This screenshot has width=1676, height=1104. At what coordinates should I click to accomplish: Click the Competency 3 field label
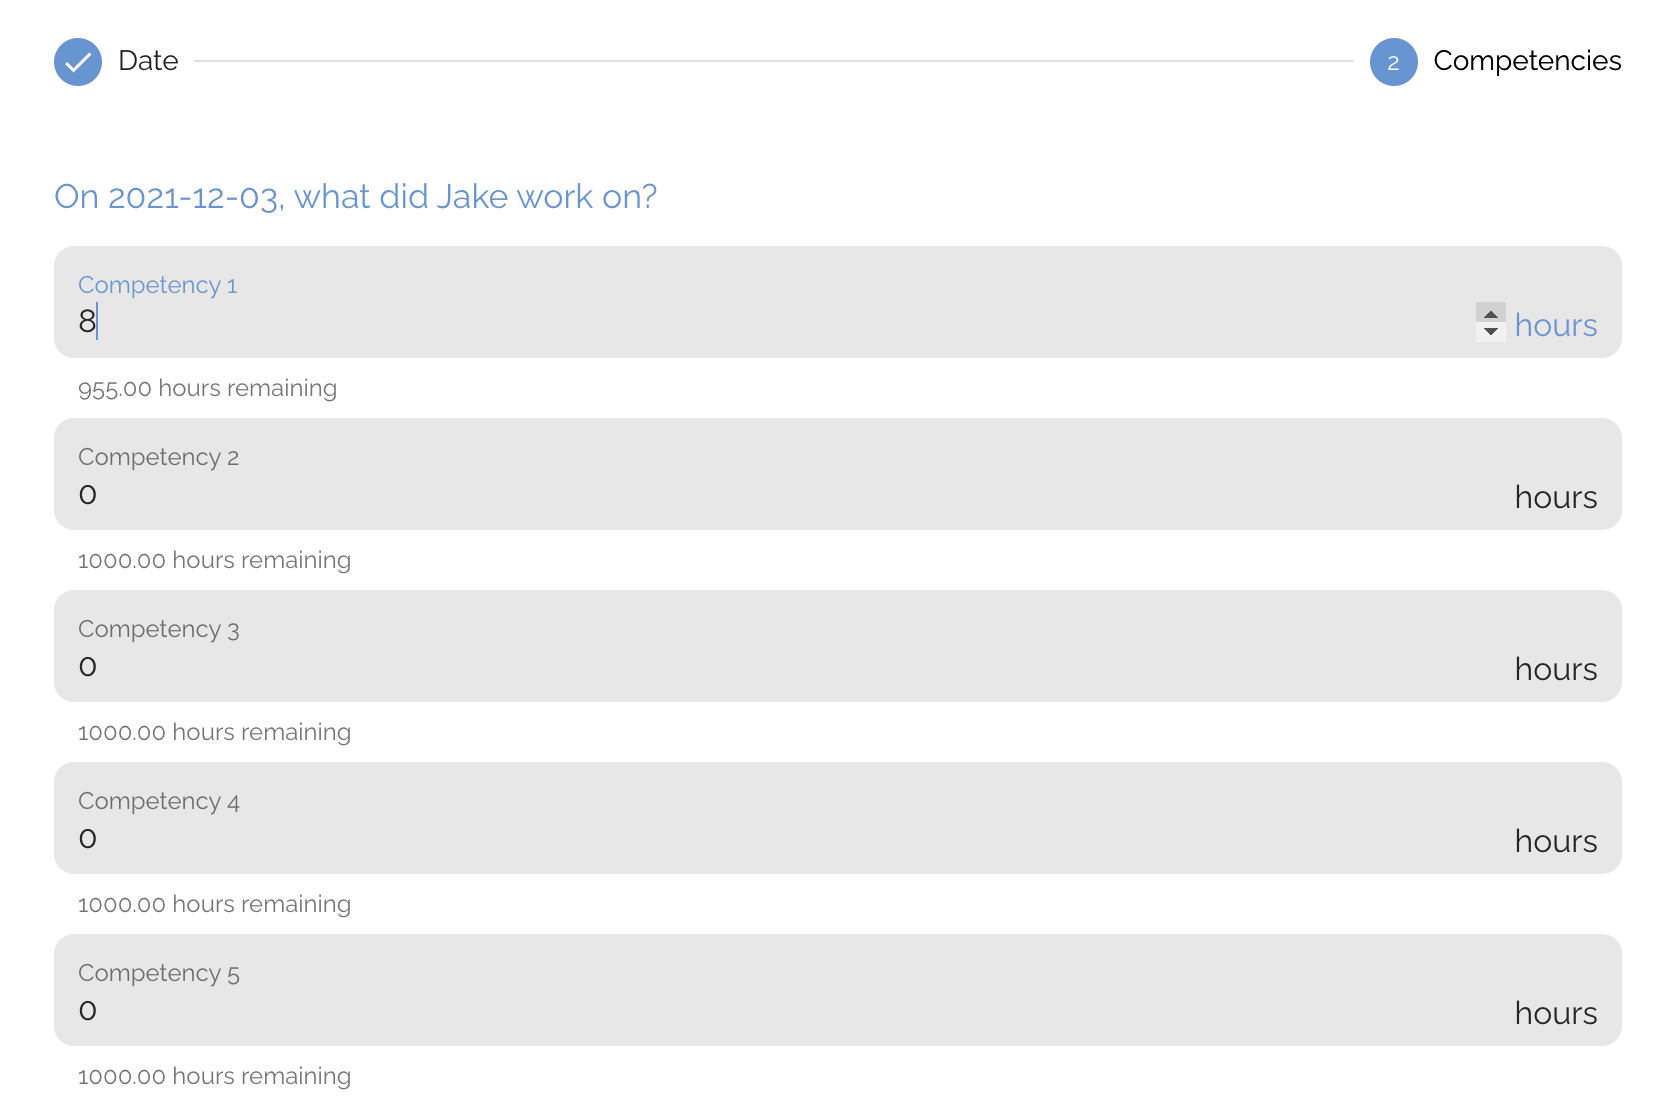(159, 629)
